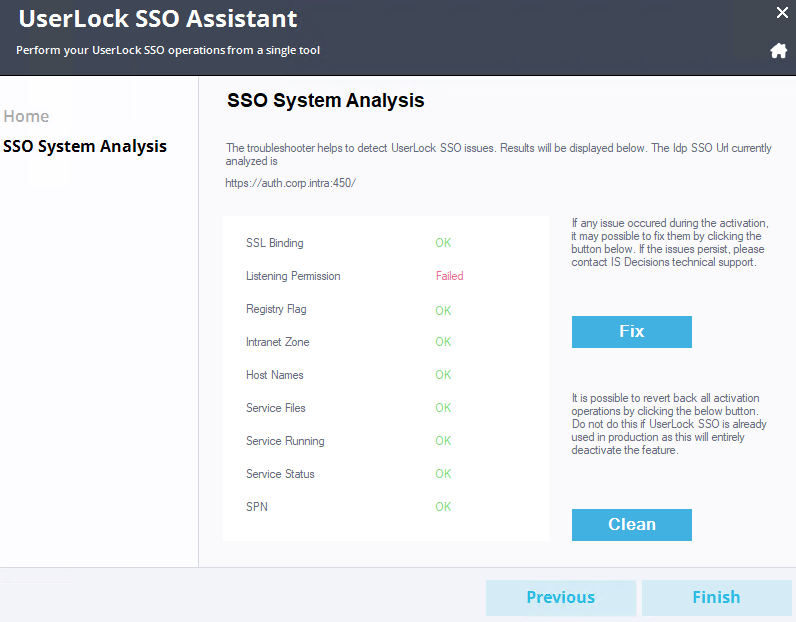Click the SPN check label
796x622 pixels.
pyautogui.click(x=257, y=507)
